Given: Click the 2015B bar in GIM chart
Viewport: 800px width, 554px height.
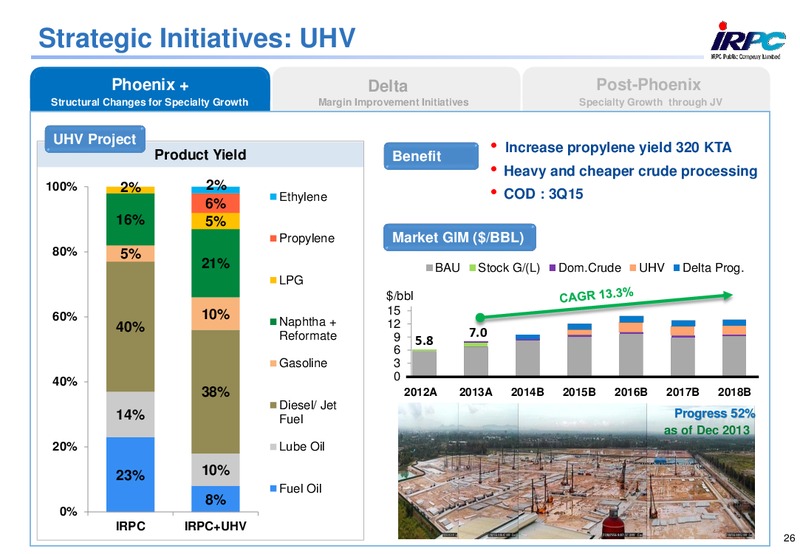Looking at the screenshot, I should (x=579, y=350).
